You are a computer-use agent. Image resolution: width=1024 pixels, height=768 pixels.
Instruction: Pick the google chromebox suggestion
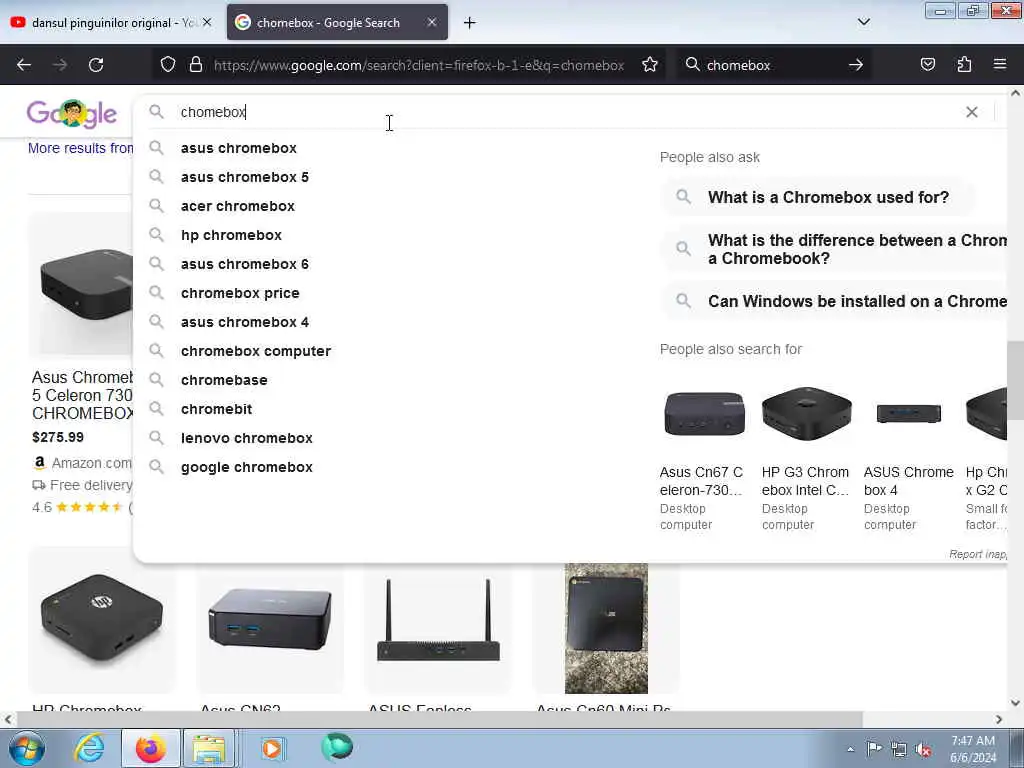[246, 467]
